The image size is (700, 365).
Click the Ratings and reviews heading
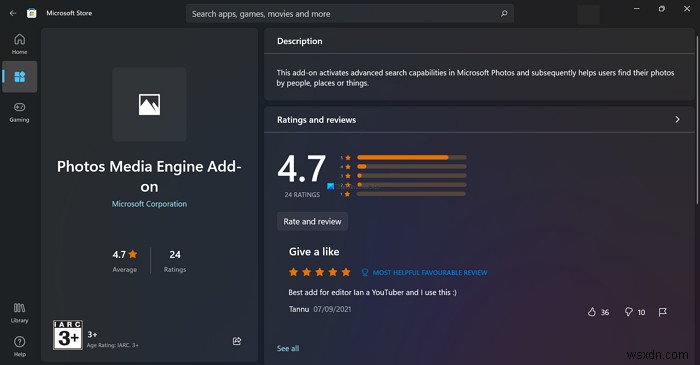coord(317,120)
